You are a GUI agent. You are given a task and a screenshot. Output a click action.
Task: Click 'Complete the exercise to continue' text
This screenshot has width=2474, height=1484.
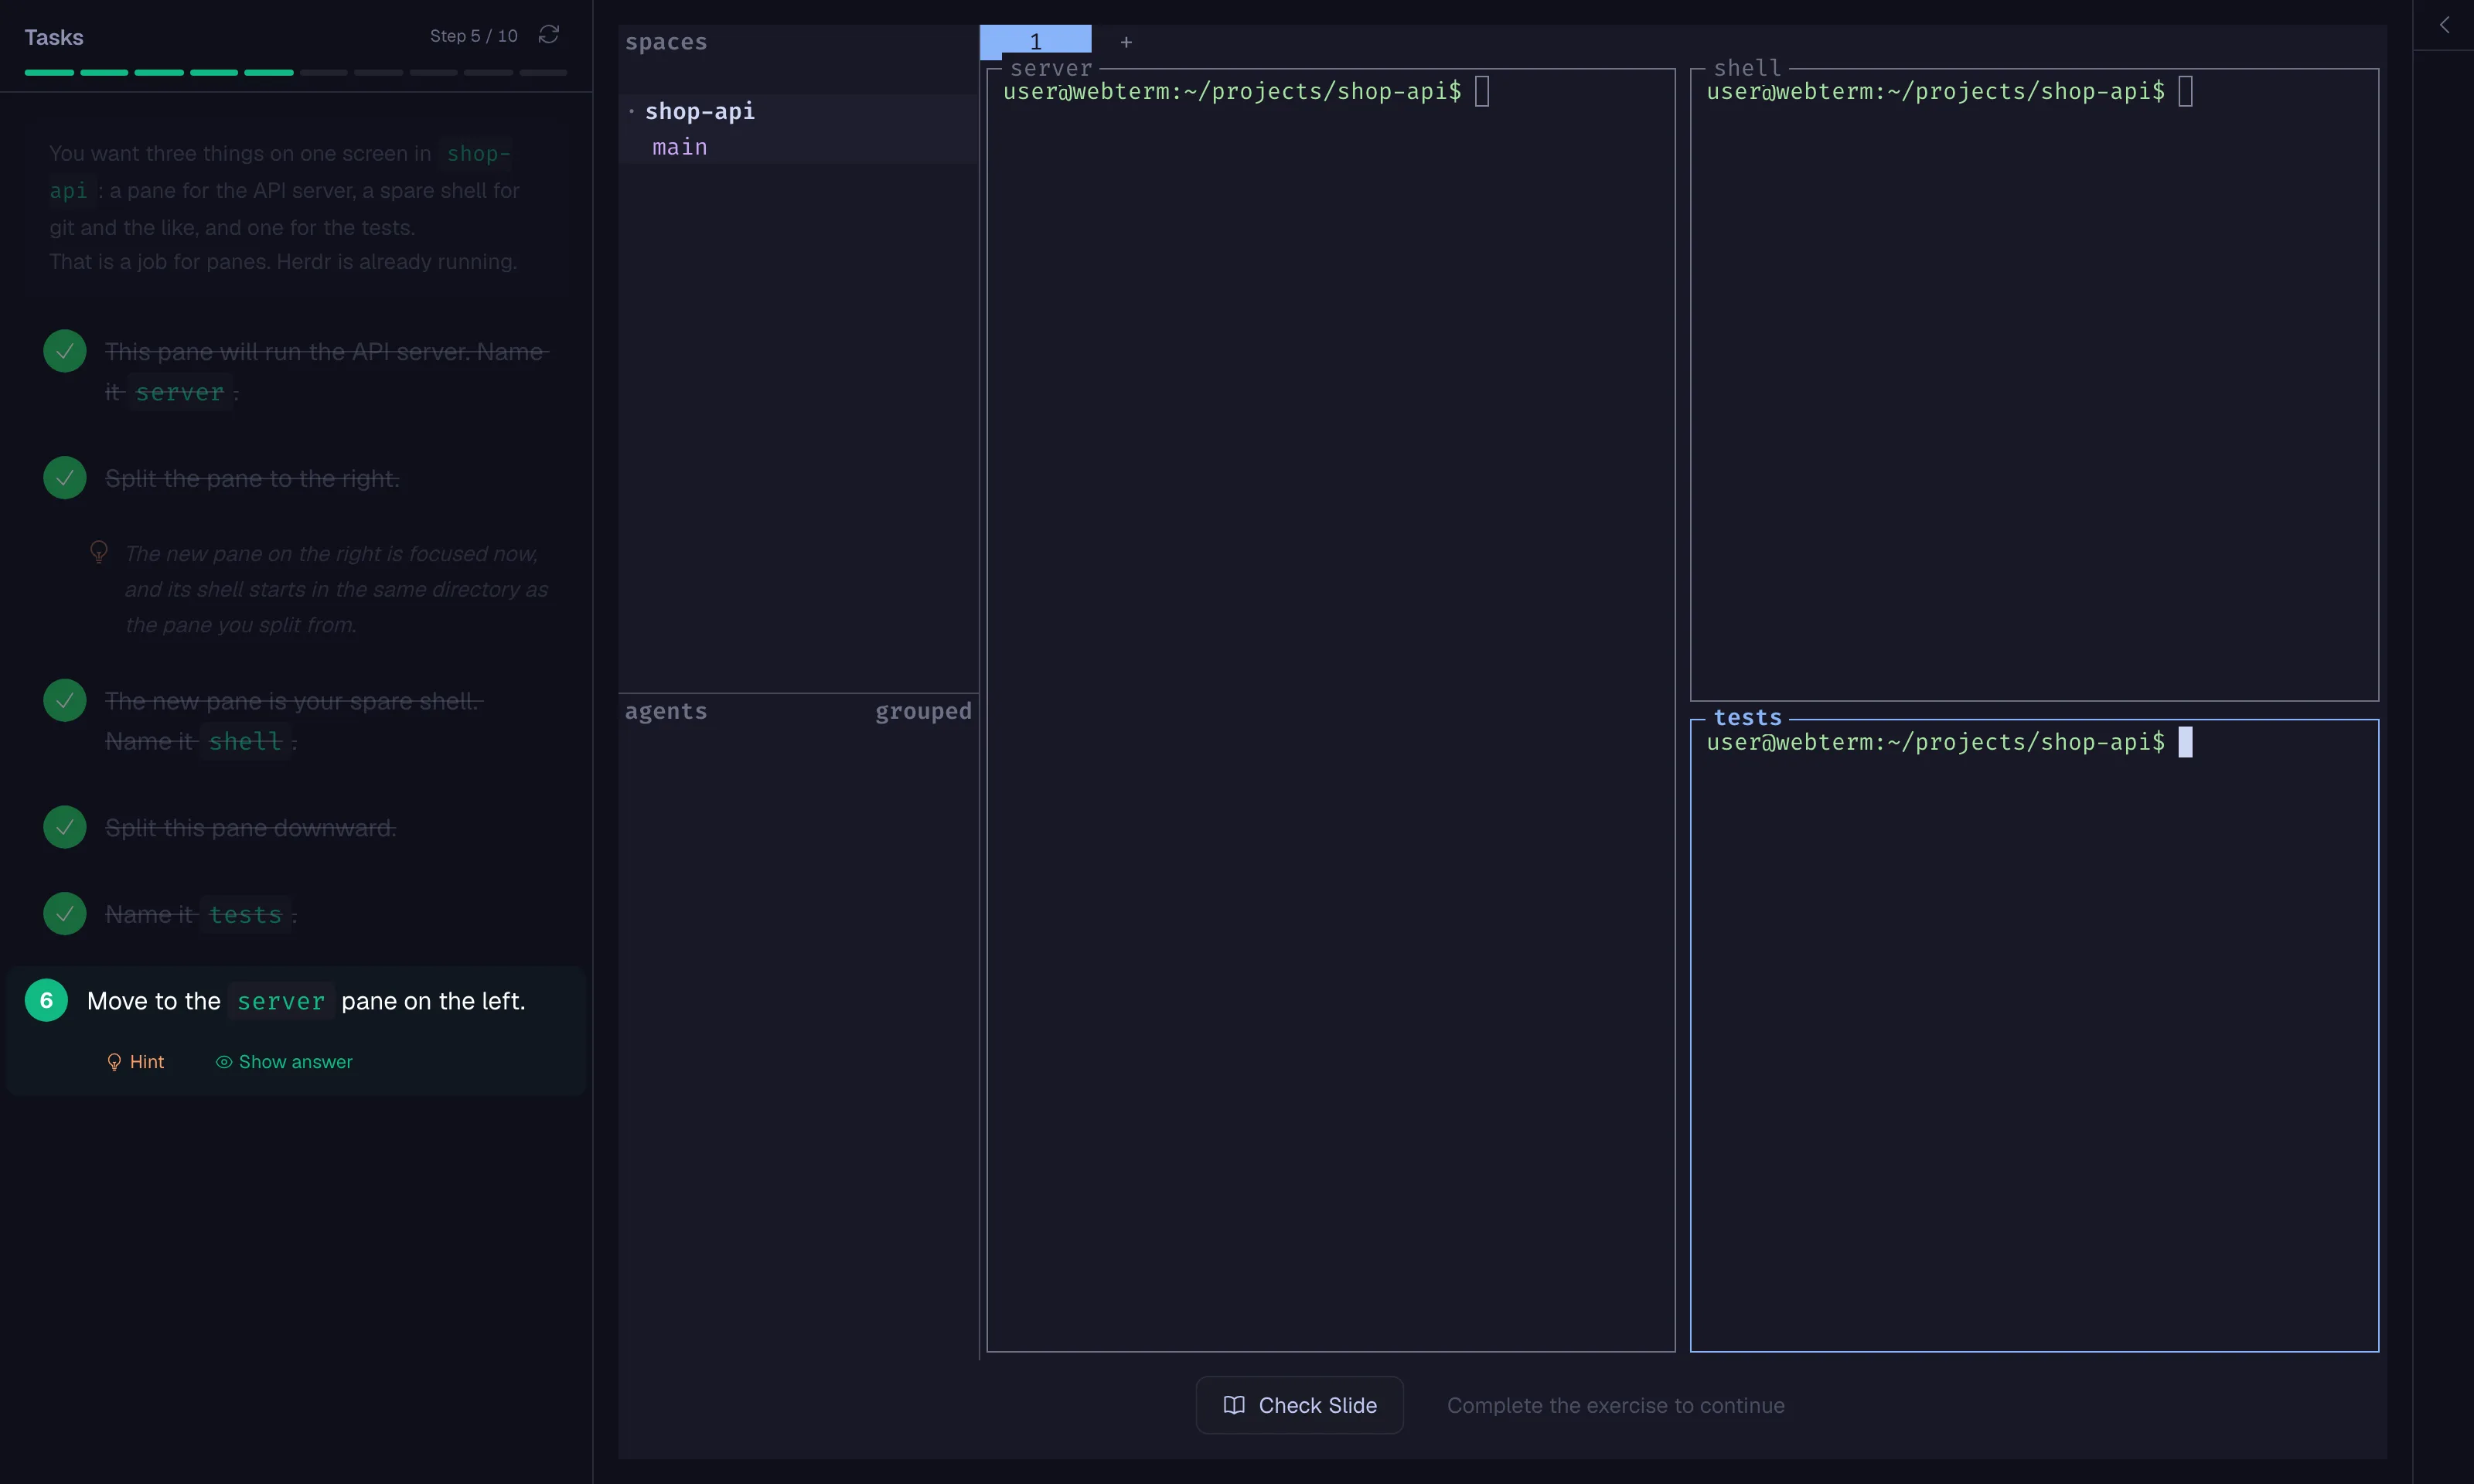(x=1615, y=1405)
